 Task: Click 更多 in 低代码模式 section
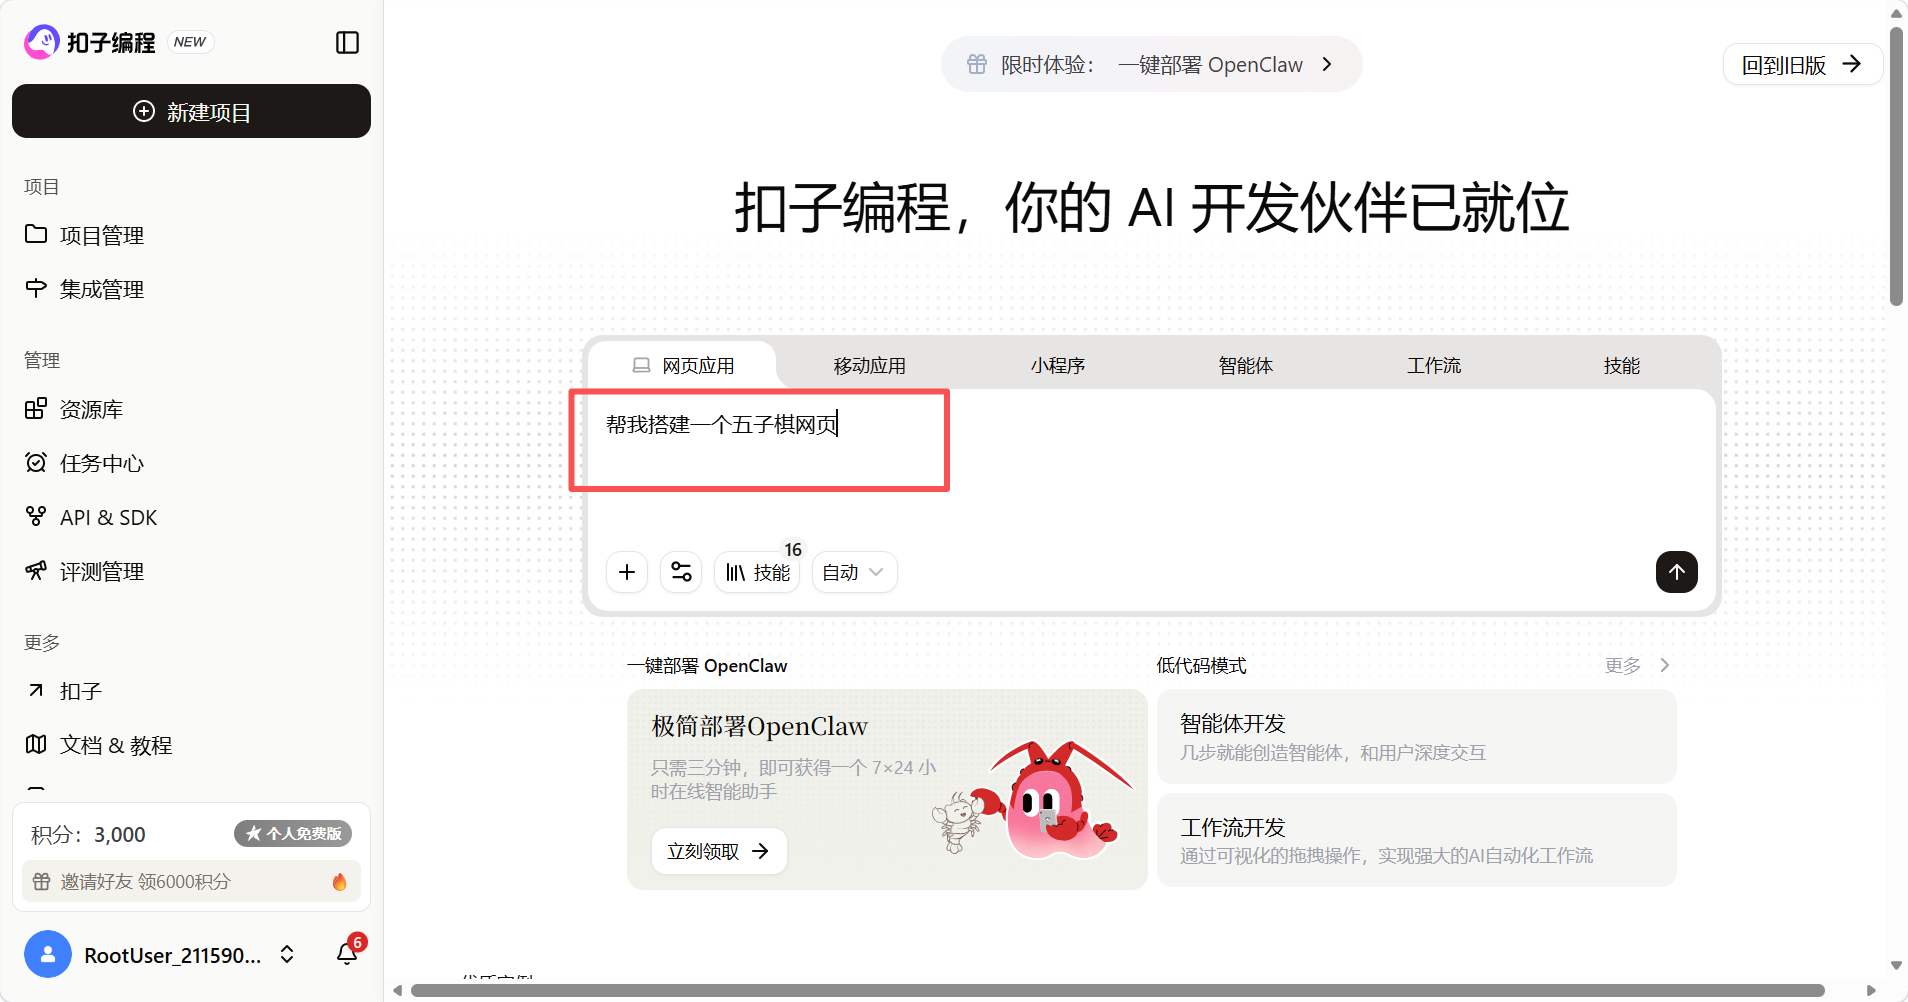(x=1623, y=665)
